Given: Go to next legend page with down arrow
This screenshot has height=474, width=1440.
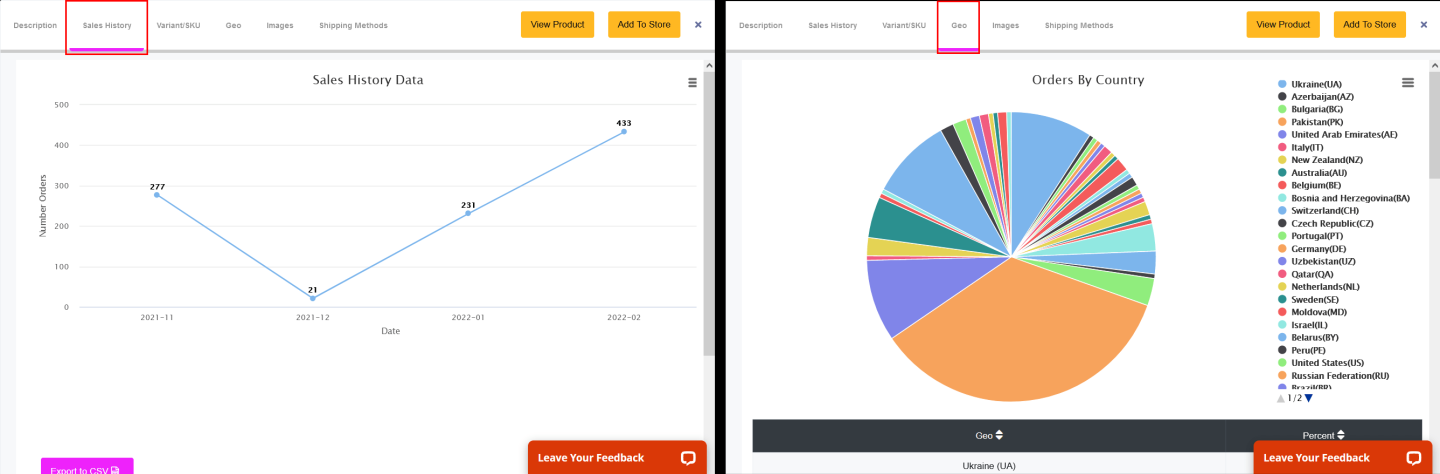Looking at the screenshot, I should (x=1308, y=398).
